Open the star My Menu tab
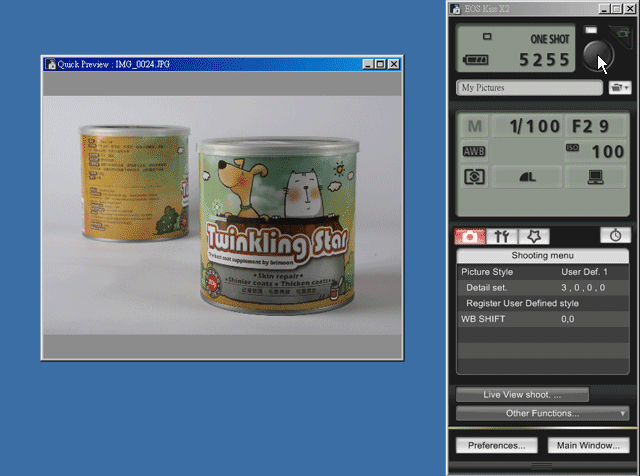Viewport: 640px width, 476px height. click(x=534, y=236)
